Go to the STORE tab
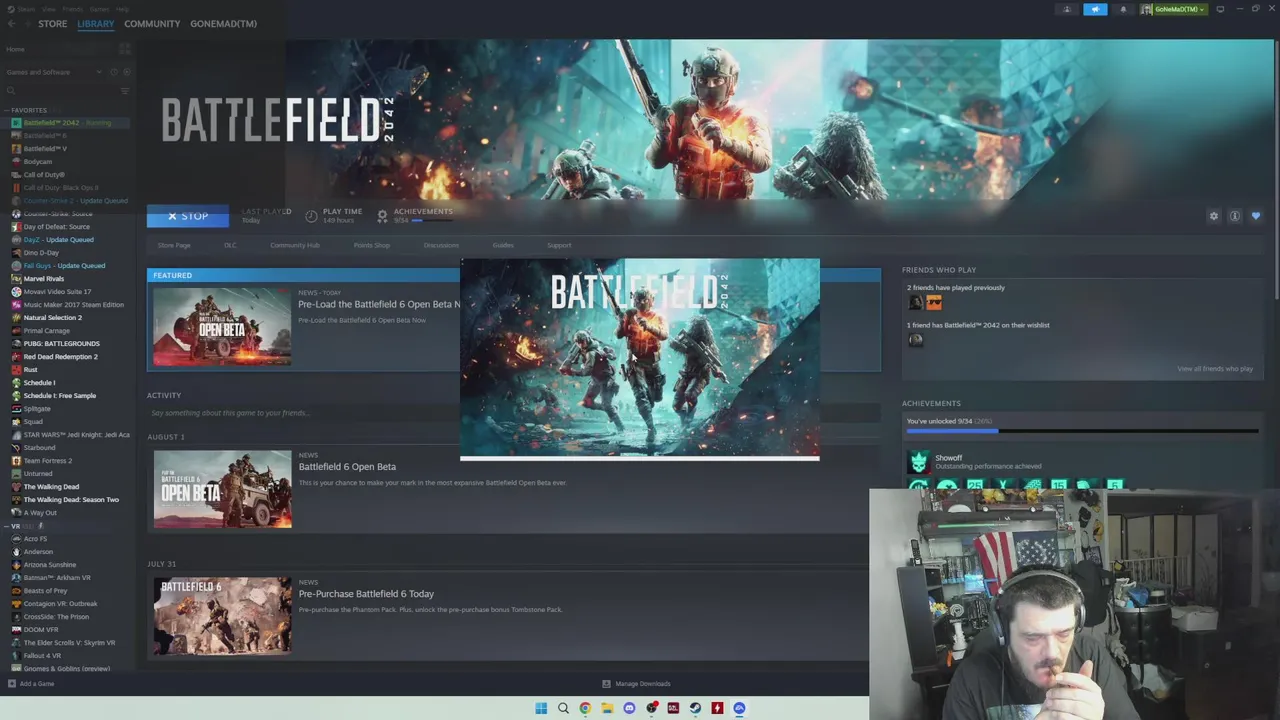The width and height of the screenshot is (1280, 720). point(52,24)
